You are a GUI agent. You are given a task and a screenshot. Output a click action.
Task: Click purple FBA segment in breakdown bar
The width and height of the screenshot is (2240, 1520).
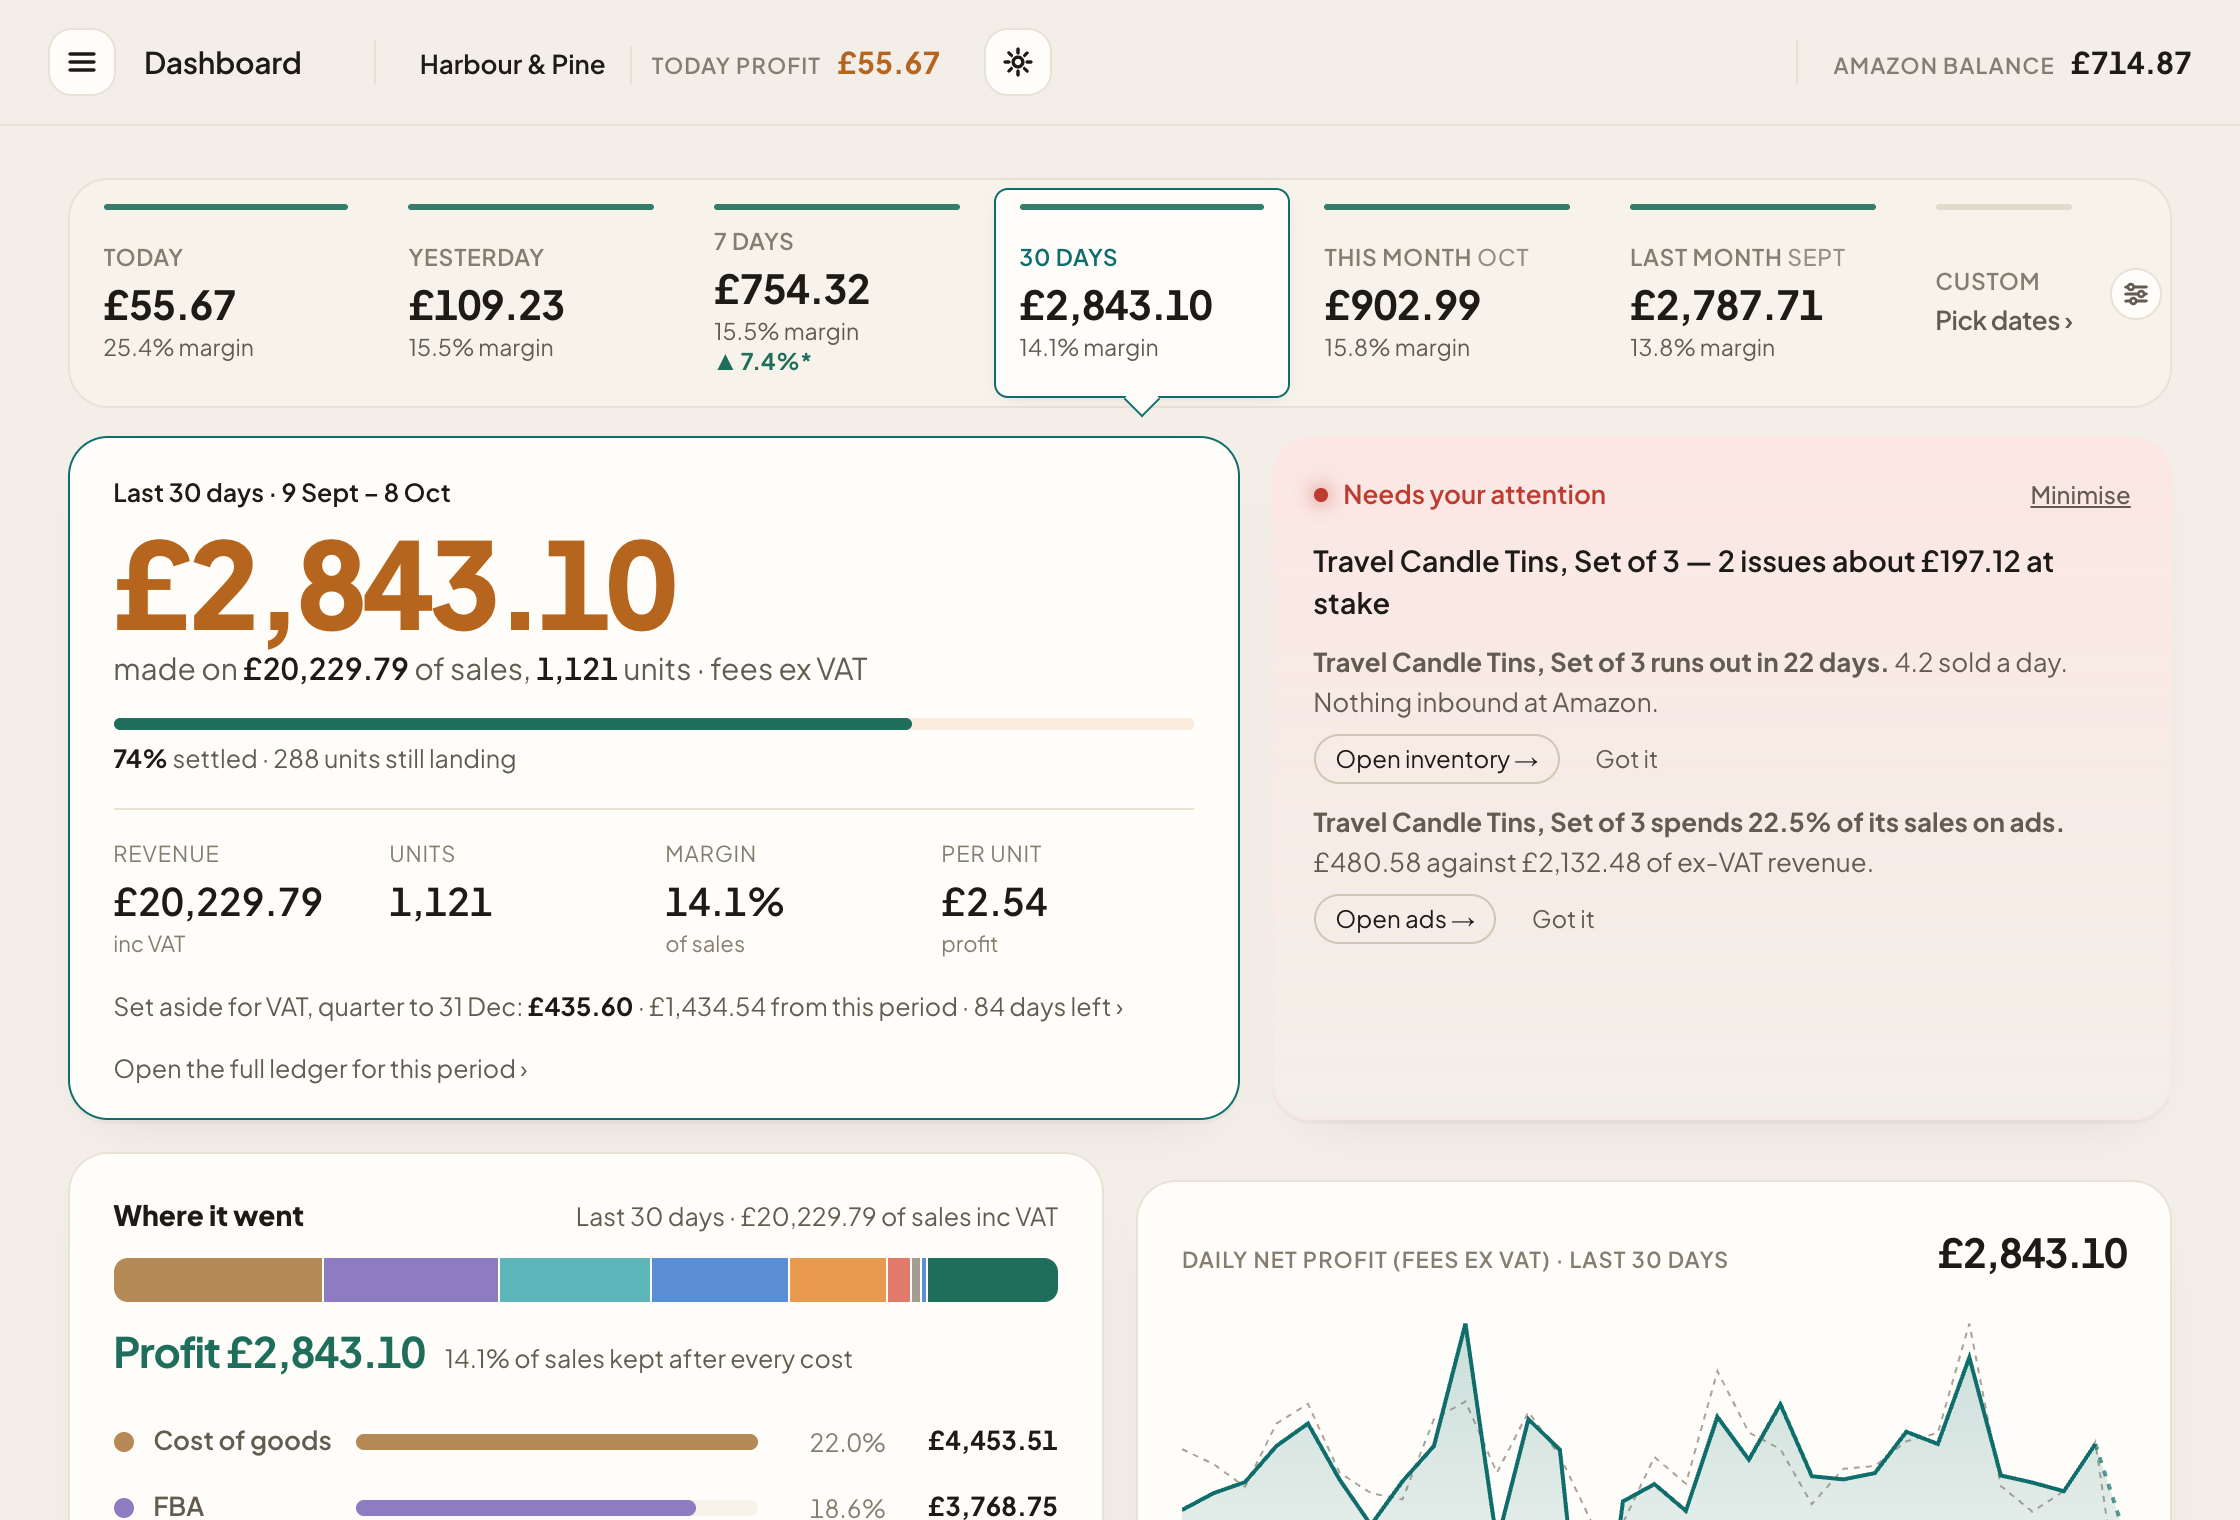(410, 1280)
